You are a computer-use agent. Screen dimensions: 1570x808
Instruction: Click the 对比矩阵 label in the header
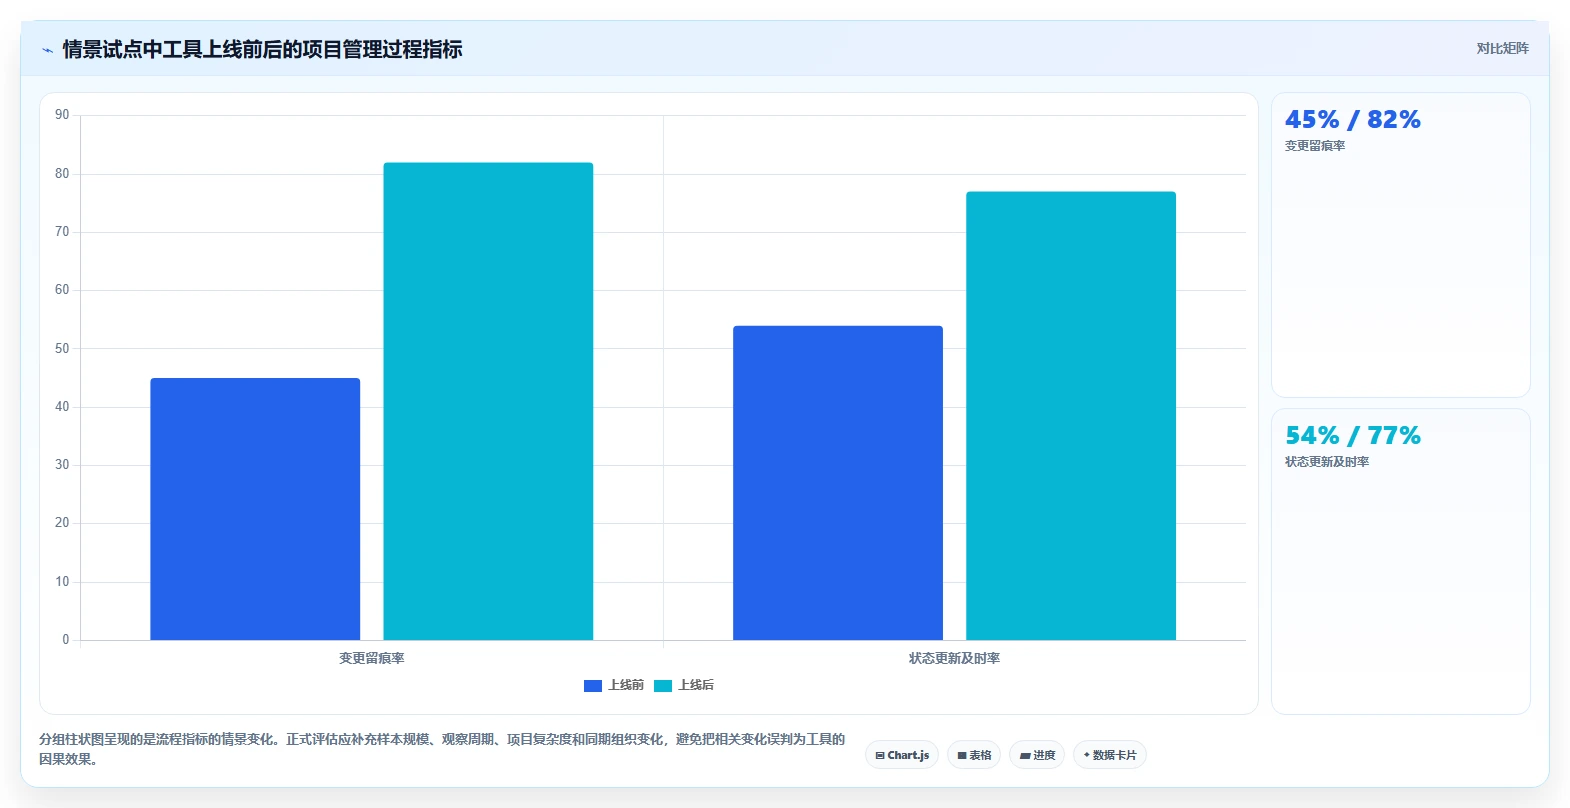[x=1502, y=48]
